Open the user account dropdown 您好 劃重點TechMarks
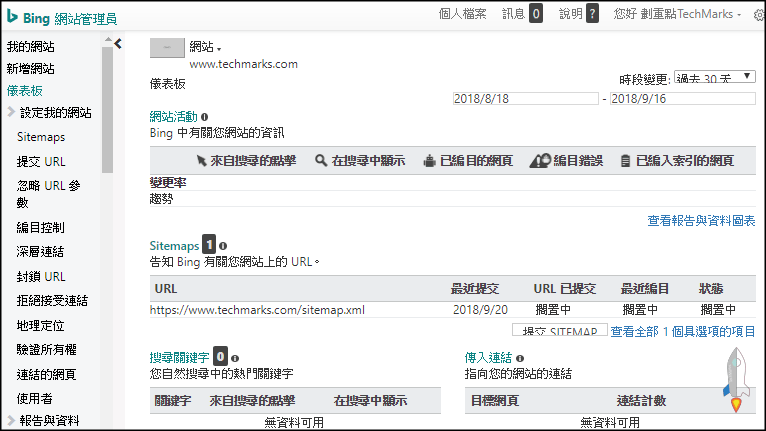This screenshot has height=431, width=766. tap(677, 14)
